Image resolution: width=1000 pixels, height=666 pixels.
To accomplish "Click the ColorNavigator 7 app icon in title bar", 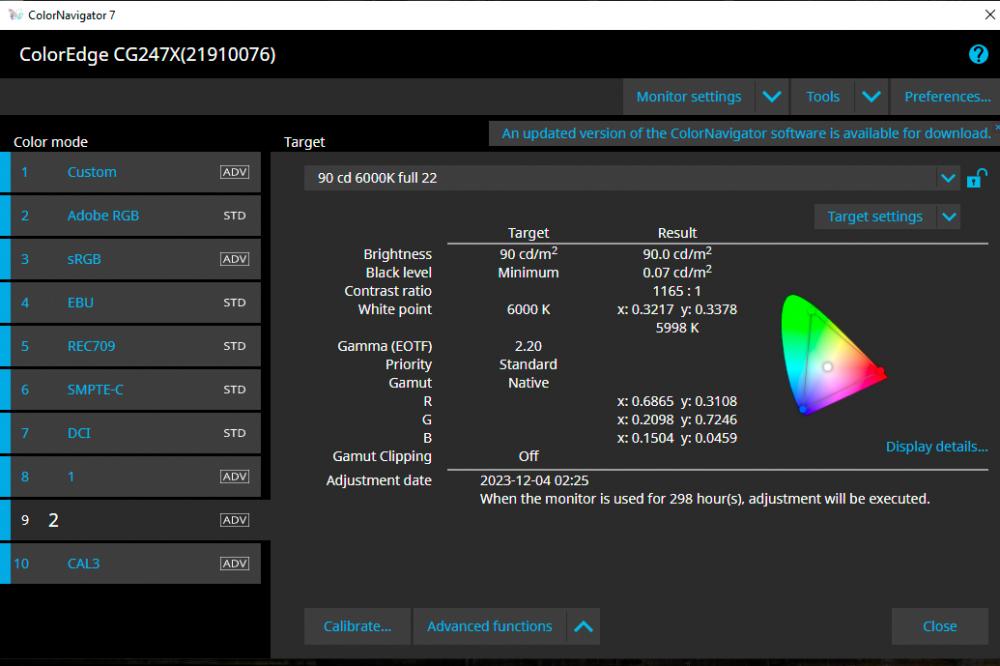I will (15, 15).
